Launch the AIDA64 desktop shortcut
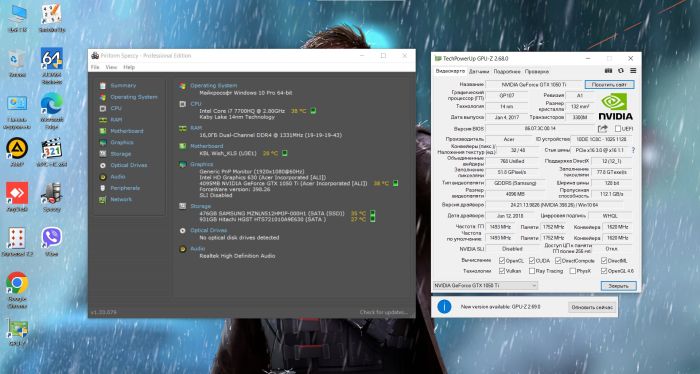 point(52,65)
